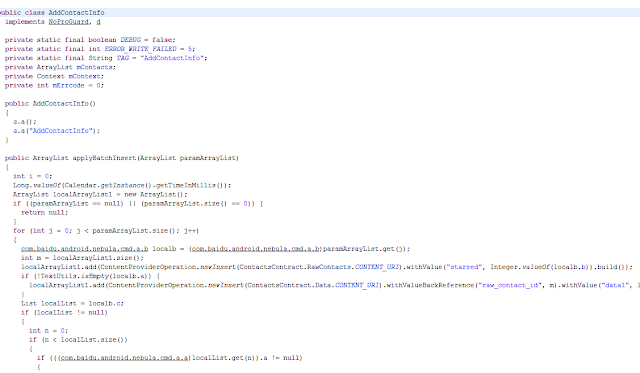Click CONTENT_URI after ContactsContract.Data
This screenshot has width=640, height=373.
(357, 285)
